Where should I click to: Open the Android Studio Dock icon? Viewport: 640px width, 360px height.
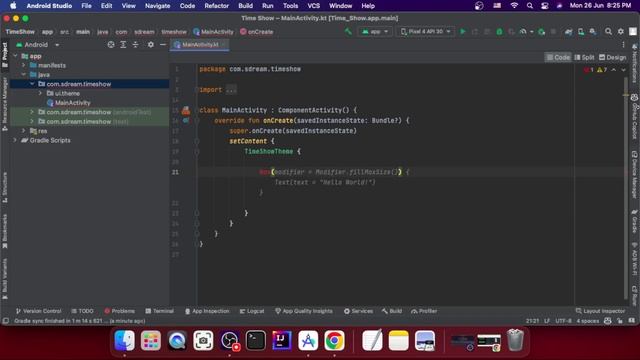[x=308, y=340]
